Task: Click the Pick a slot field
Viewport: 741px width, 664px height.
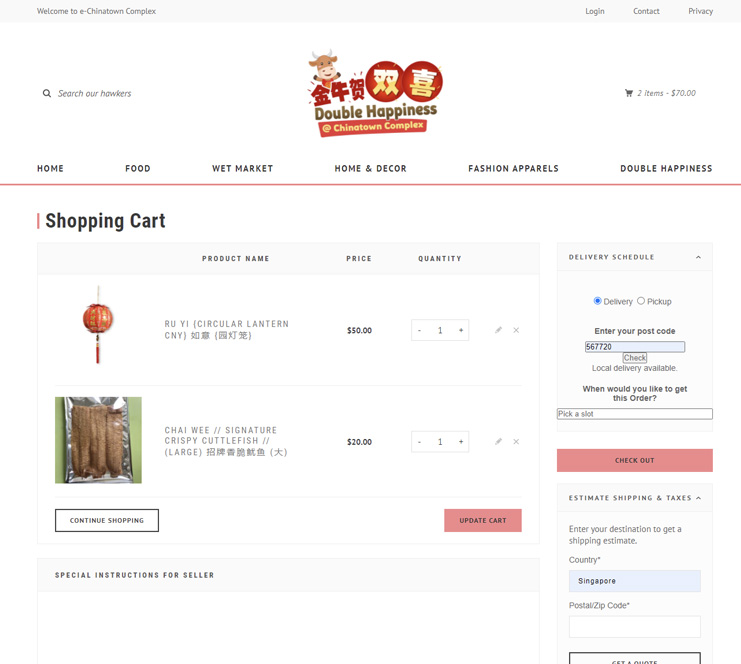Action: click(634, 414)
